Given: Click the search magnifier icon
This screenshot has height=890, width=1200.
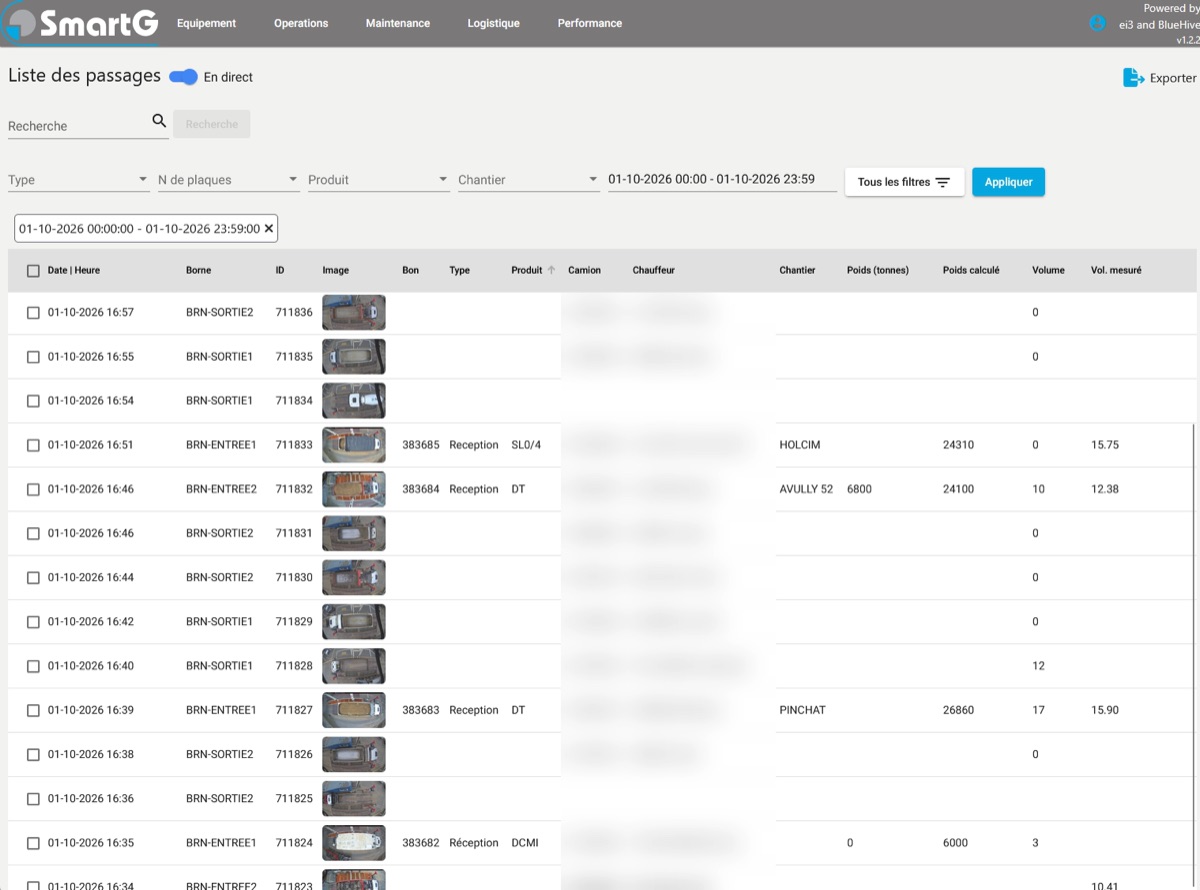Looking at the screenshot, I should 159,121.
